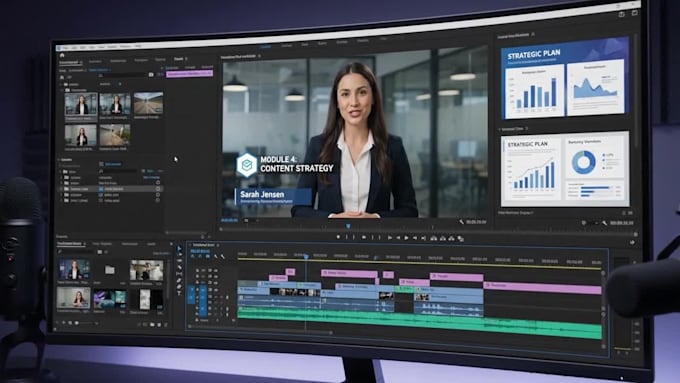Toggle the blue source patching button on track headers
The width and height of the screenshot is (680, 383).
coord(191,294)
